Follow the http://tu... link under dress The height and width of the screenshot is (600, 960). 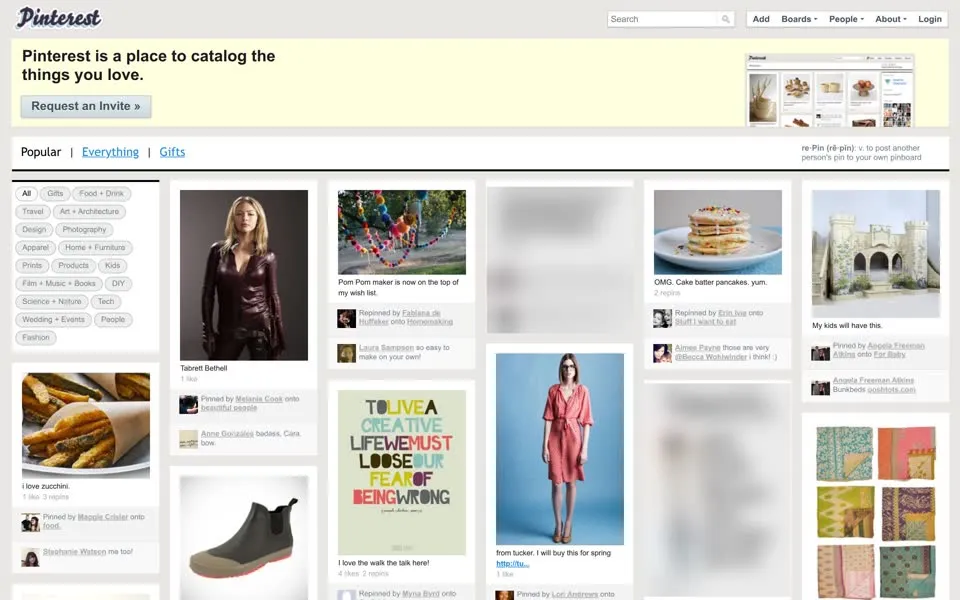pyautogui.click(x=512, y=563)
